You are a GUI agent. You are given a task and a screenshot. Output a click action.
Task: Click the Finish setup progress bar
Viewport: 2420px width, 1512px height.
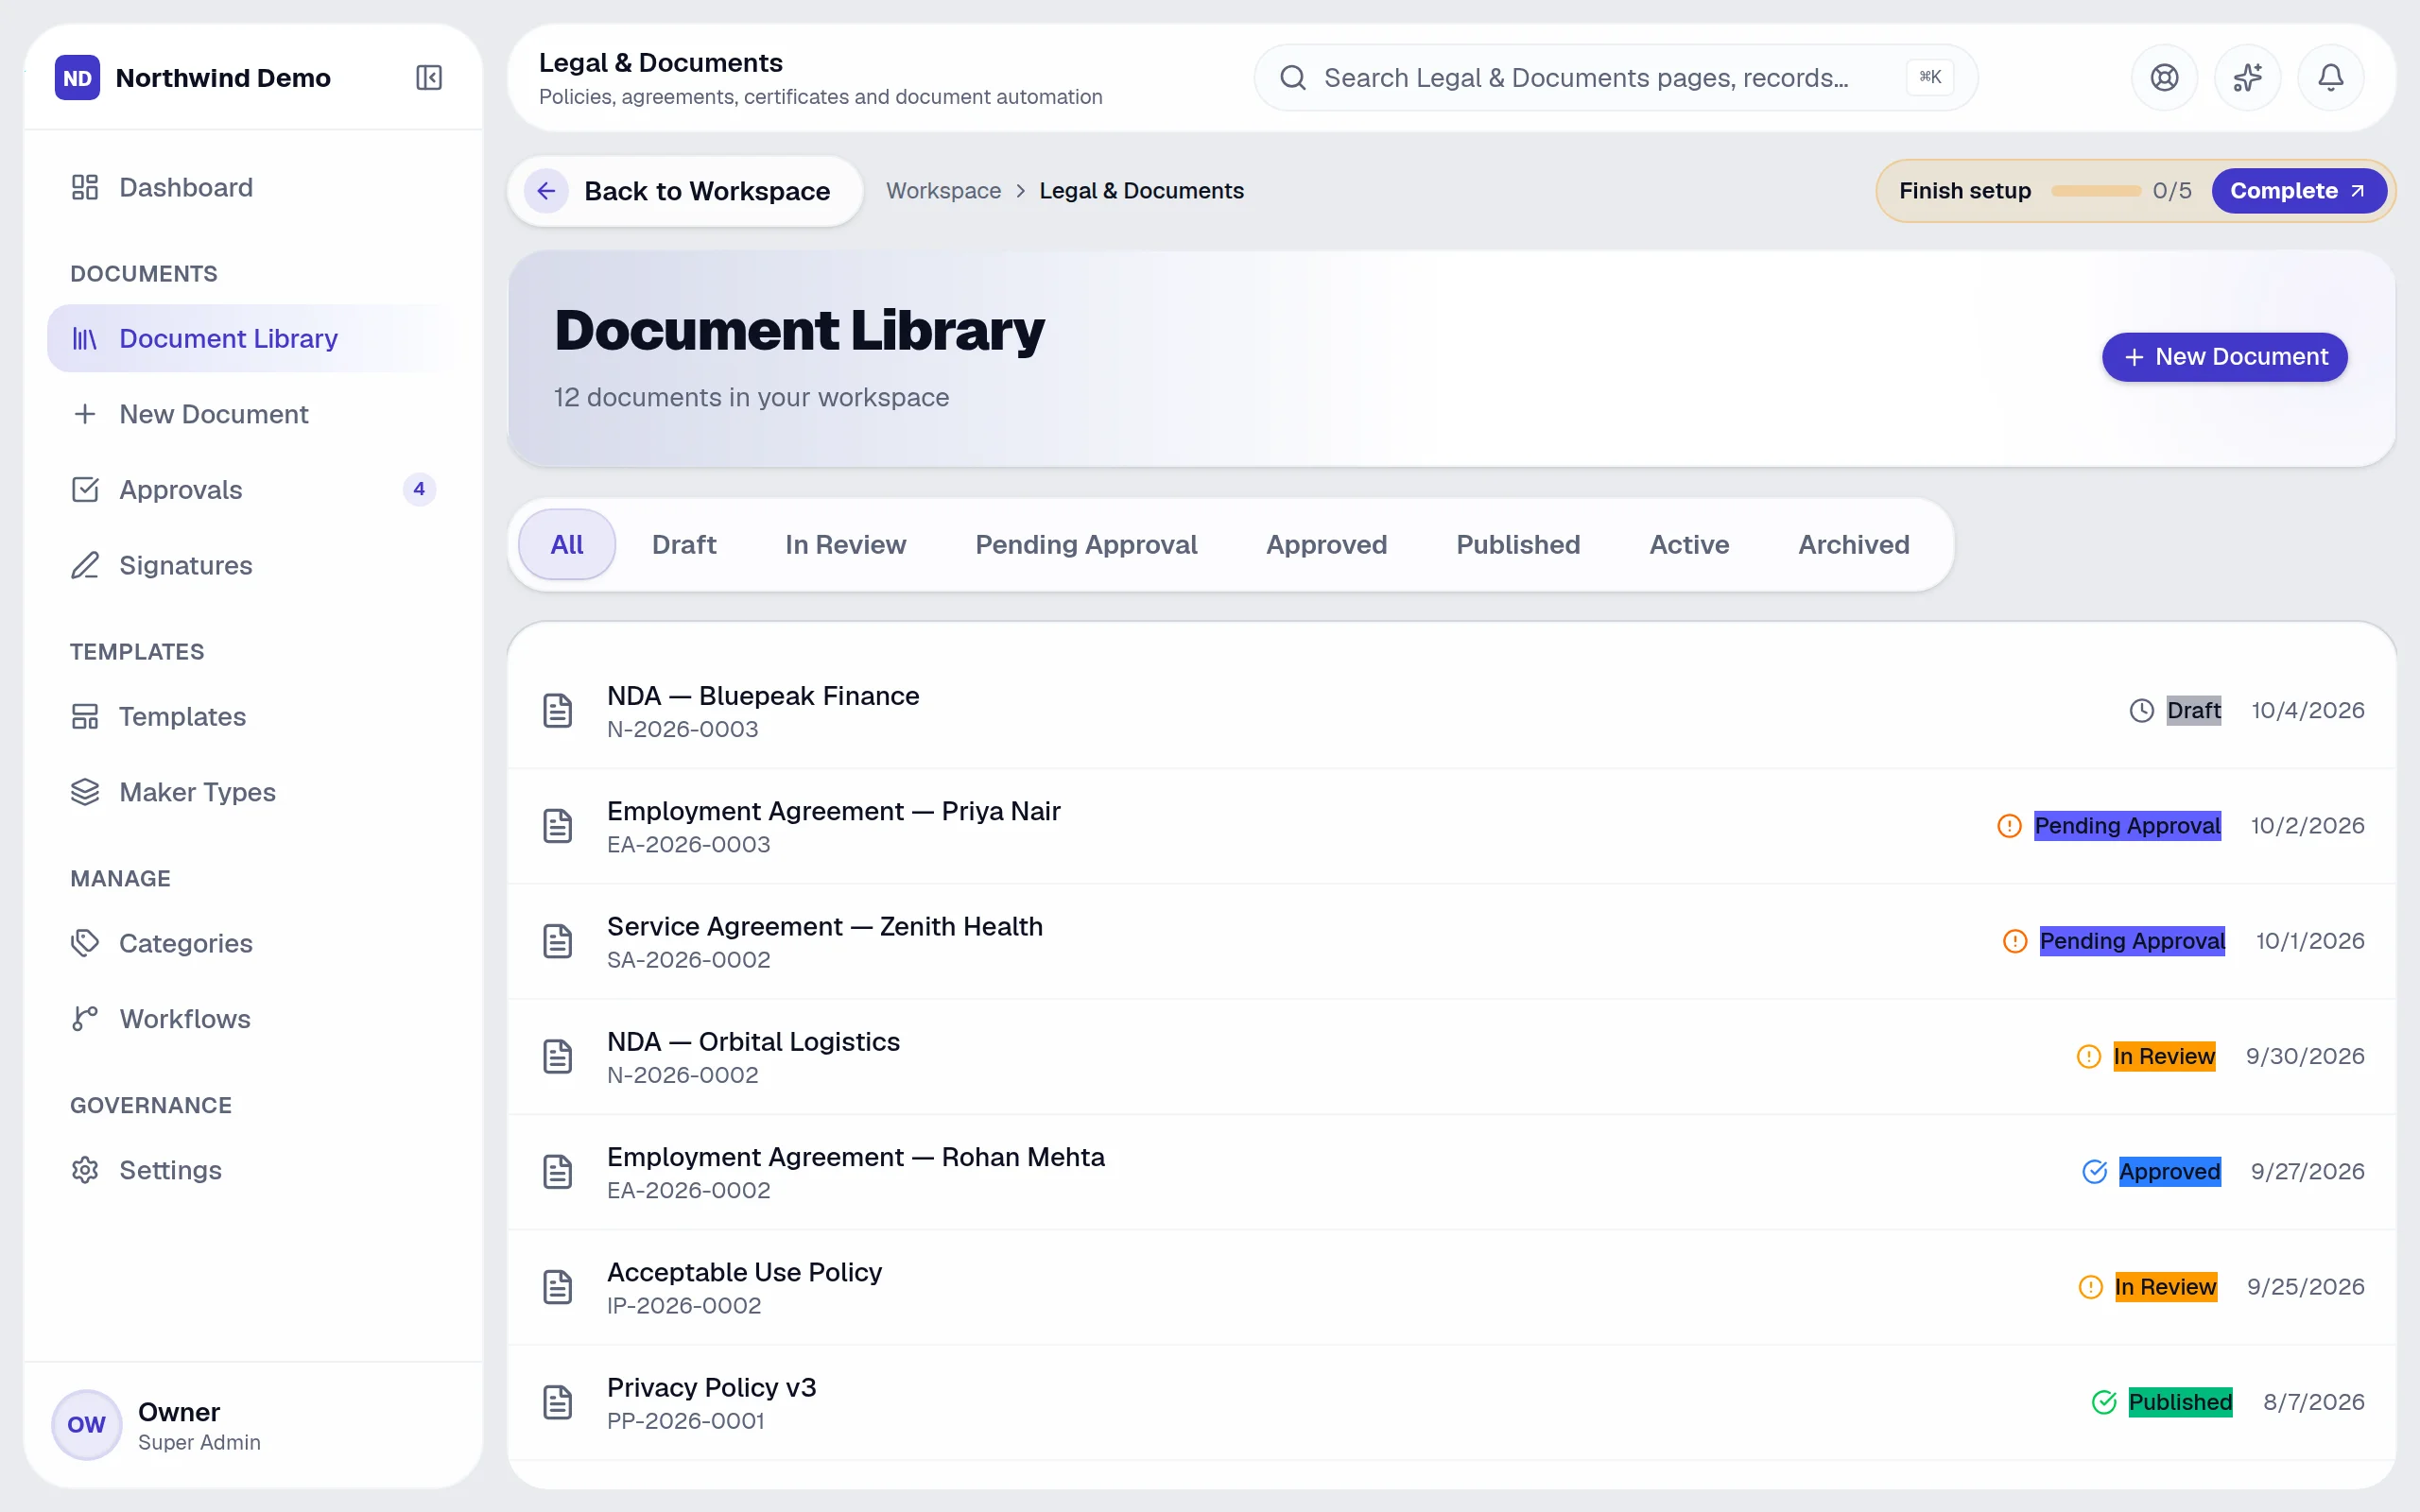[2095, 191]
